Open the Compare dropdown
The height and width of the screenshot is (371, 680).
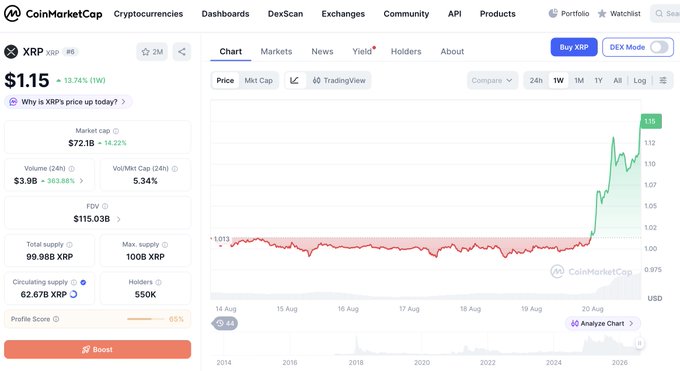[x=492, y=80]
